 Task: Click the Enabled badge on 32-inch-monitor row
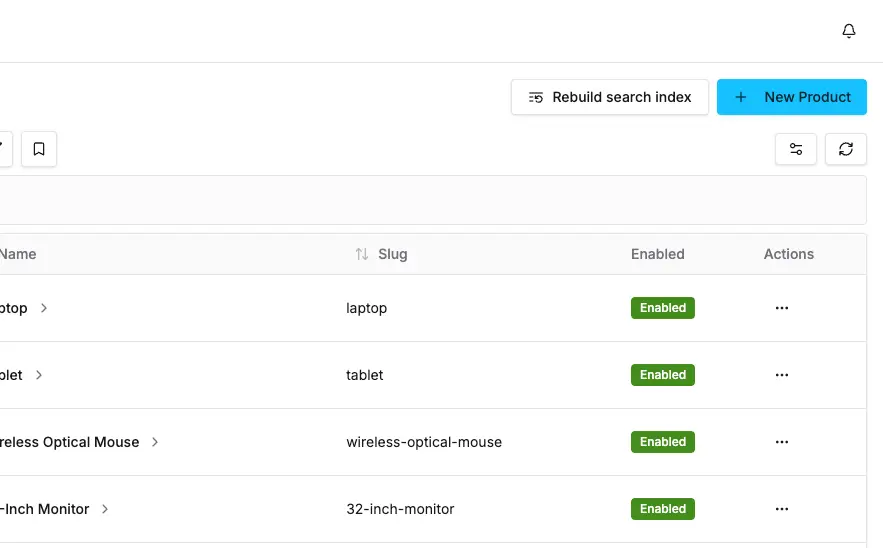tap(662, 509)
